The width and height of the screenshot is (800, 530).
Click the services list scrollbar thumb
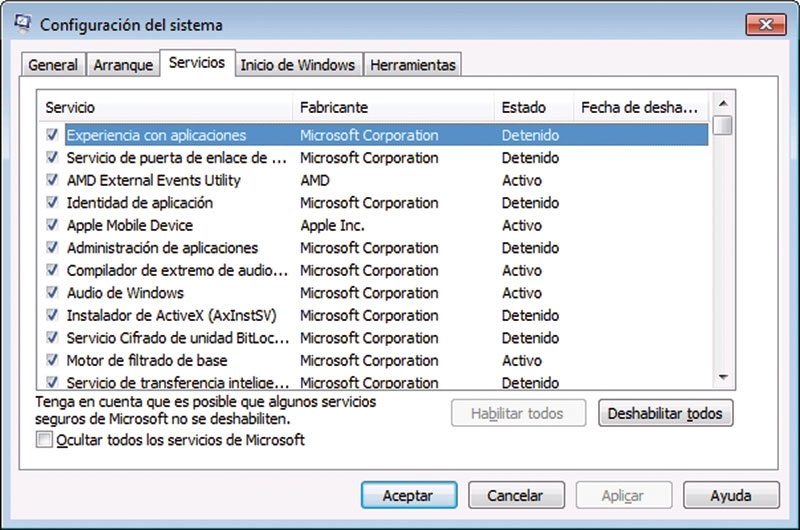pyautogui.click(x=722, y=125)
